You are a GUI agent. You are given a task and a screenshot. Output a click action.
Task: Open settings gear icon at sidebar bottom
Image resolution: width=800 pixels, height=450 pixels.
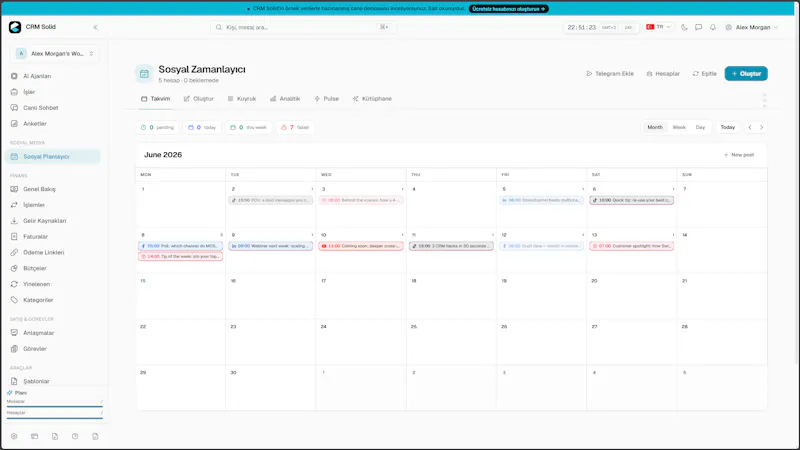coord(14,436)
